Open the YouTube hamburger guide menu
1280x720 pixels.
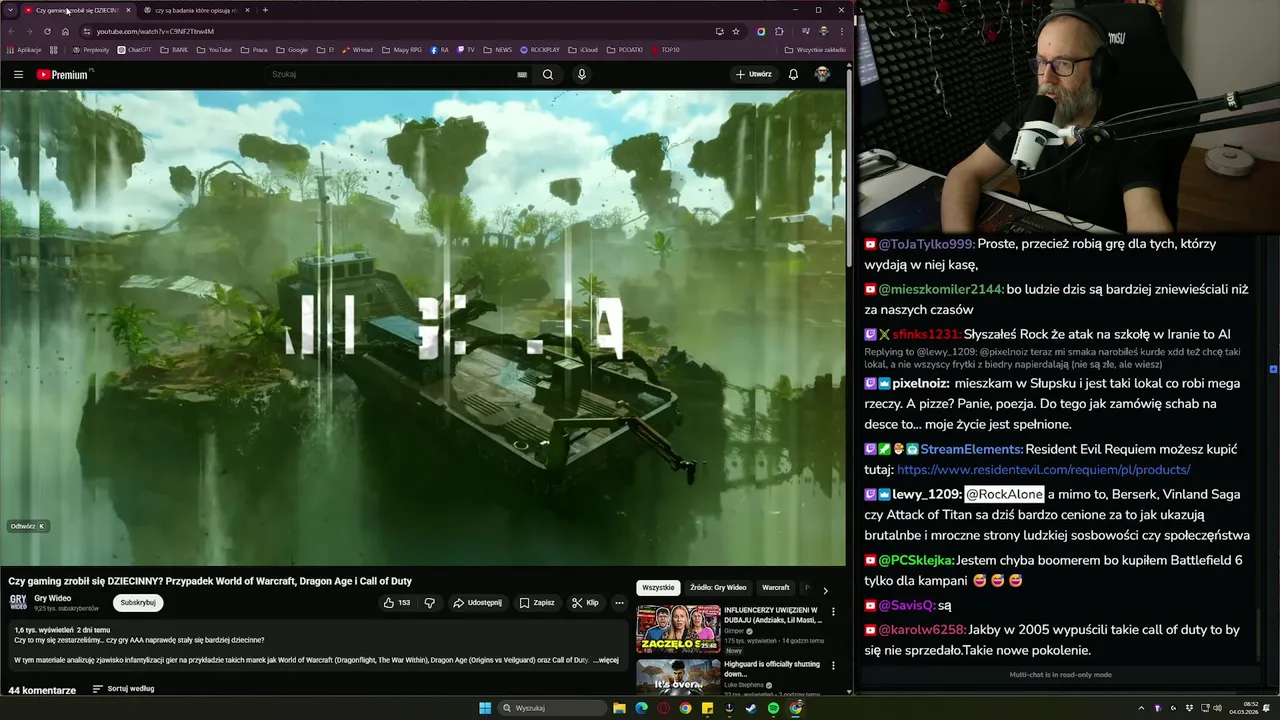tap(18, 74)
